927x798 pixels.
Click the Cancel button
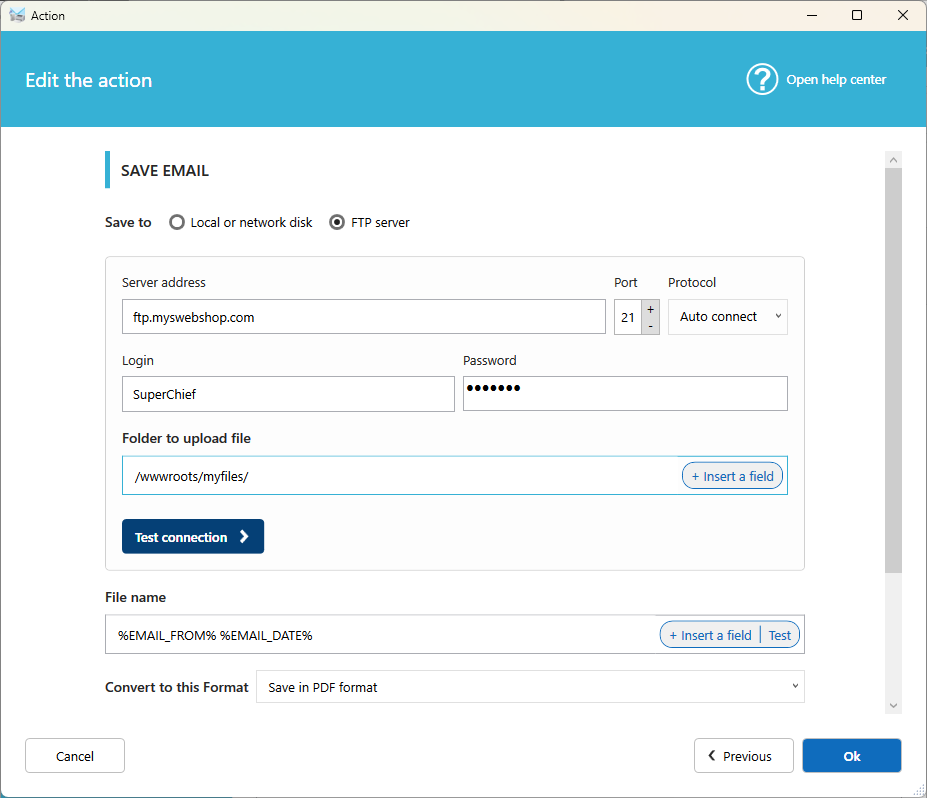pyautogui.click(x=74, y=755)
